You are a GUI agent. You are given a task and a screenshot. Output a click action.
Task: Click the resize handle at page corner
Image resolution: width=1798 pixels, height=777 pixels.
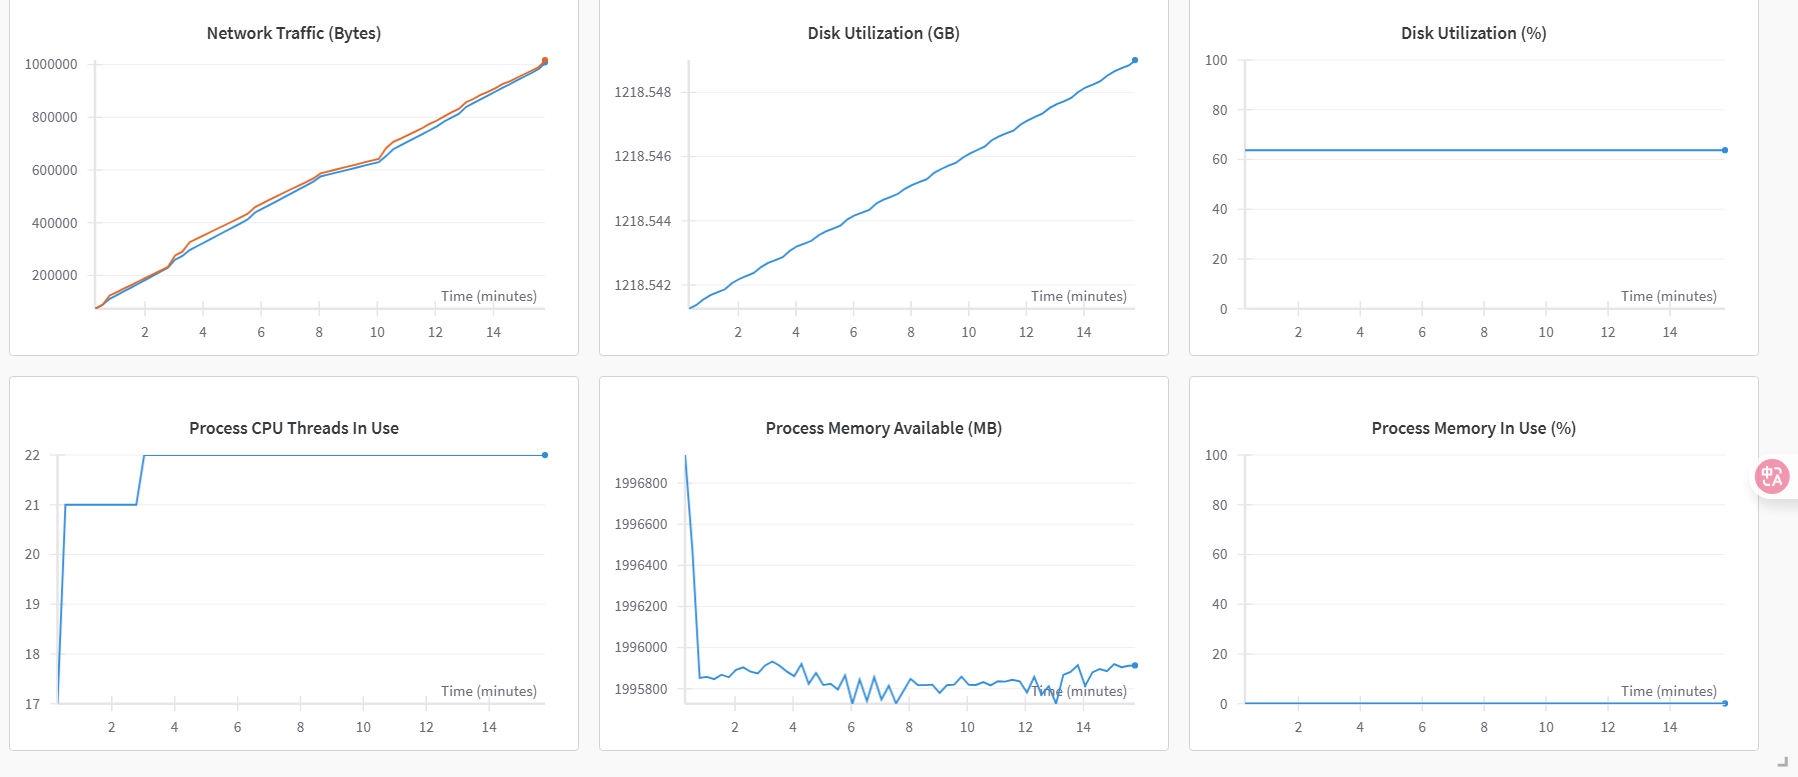pyautogui.click(x=1782, y=762)
